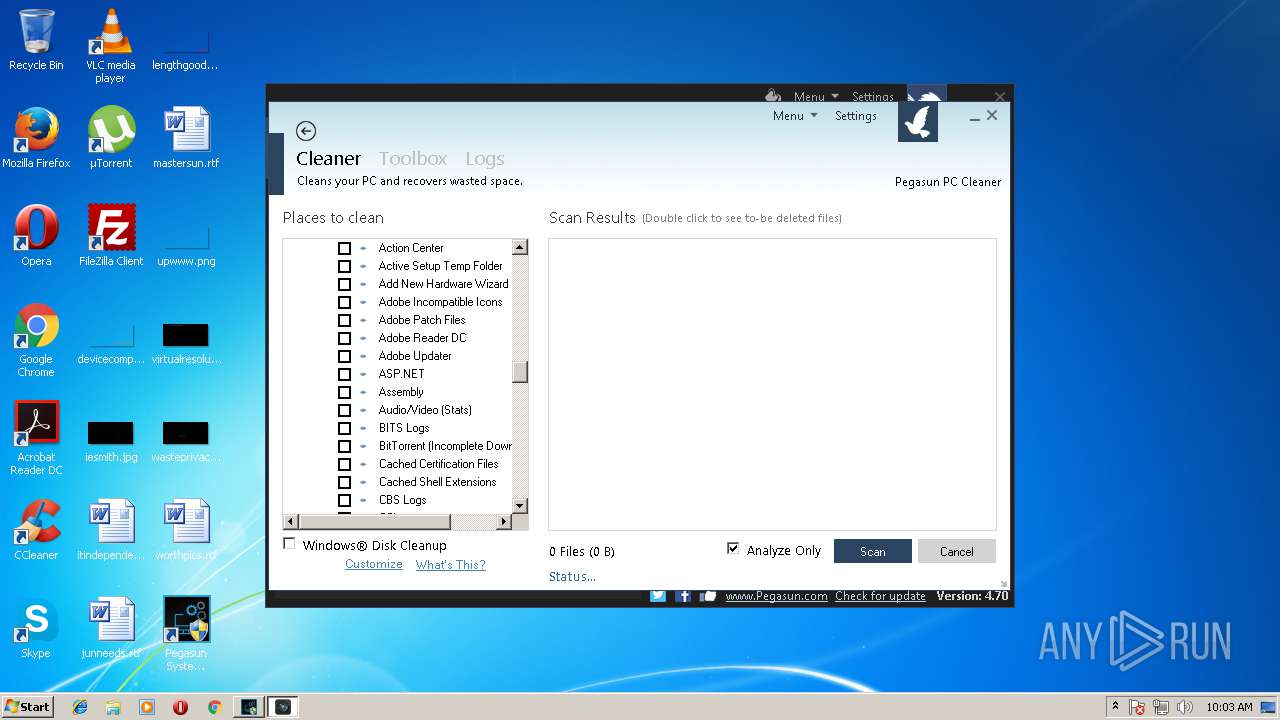
Task: Click the Start button
Action: point(27,706)
